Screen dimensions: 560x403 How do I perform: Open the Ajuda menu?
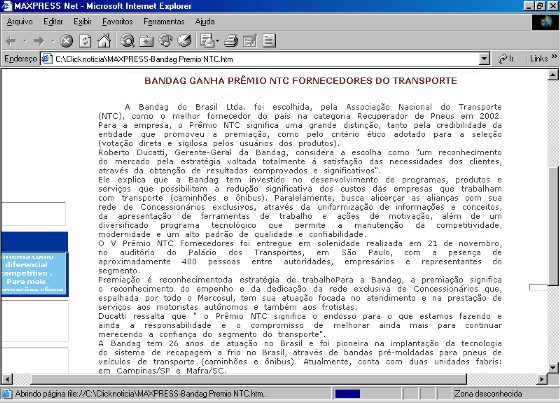coord(205,22)
